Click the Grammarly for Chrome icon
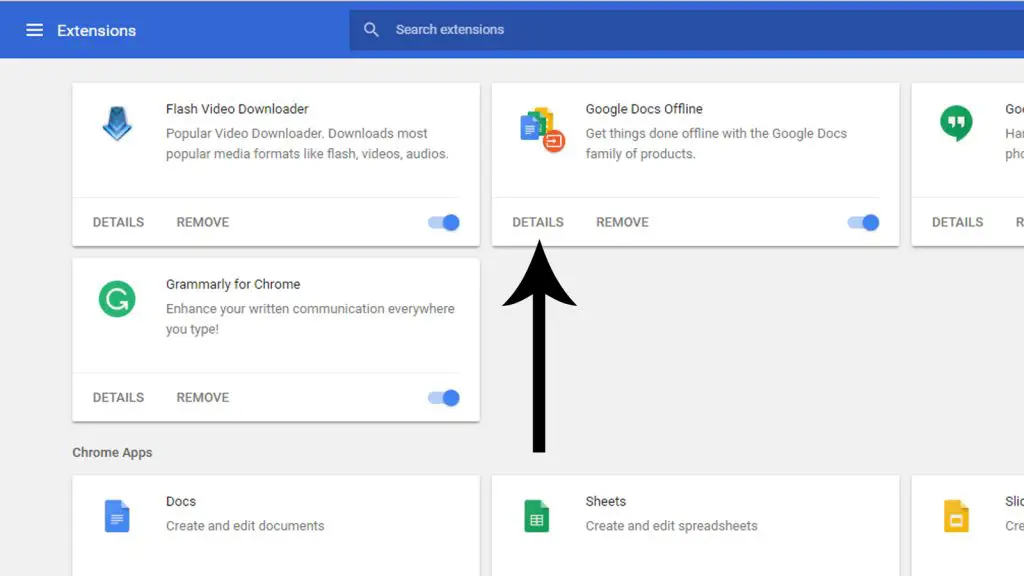This screenshot has height=576, width=1024. click(x=117, y=301)
